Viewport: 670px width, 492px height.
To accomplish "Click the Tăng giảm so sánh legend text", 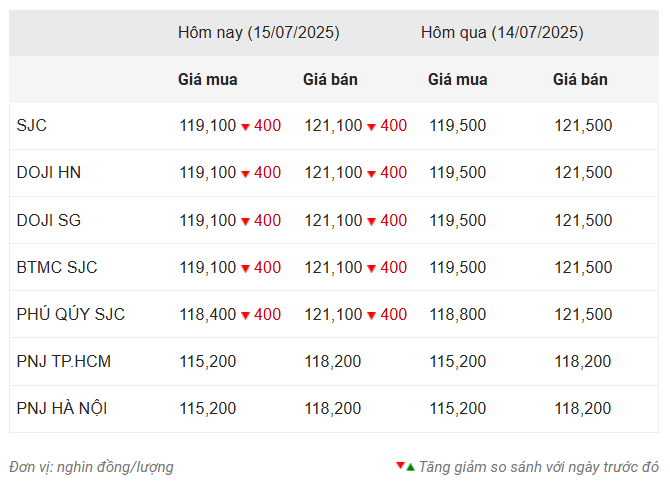I will pos(538,467).
